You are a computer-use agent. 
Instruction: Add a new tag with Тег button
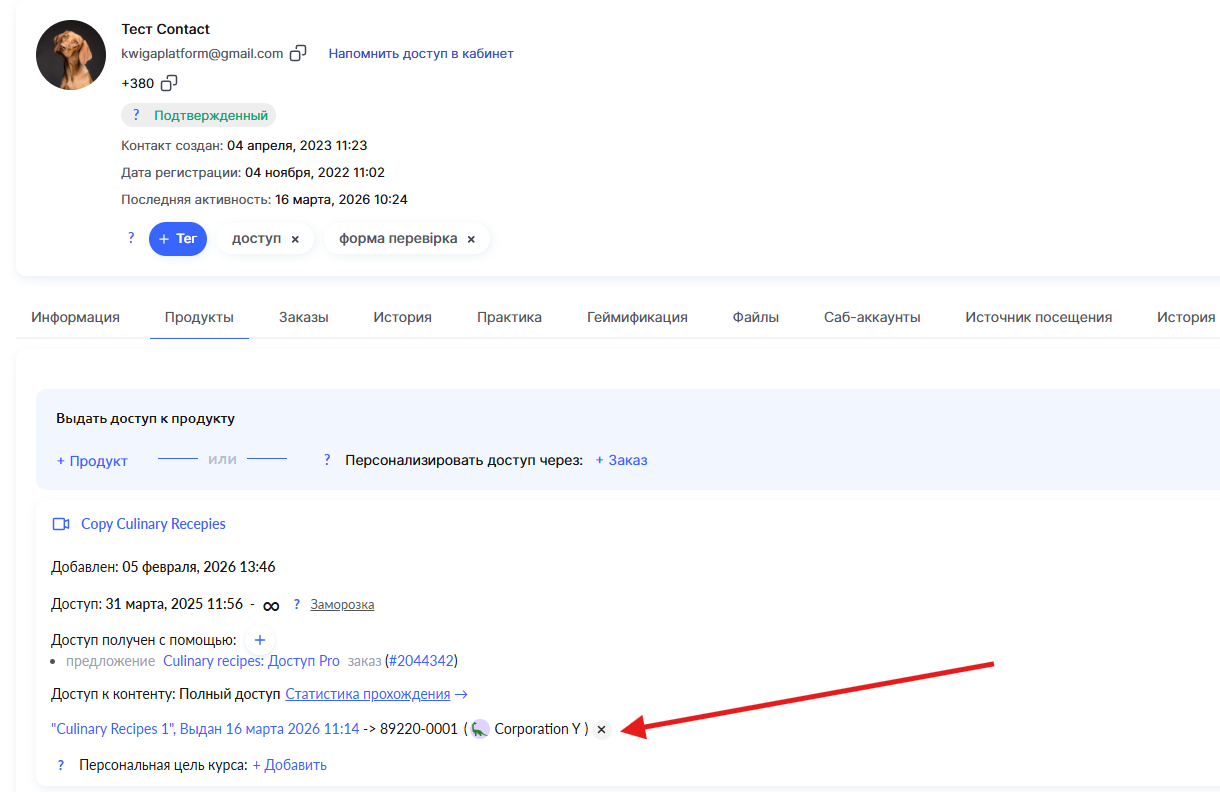coord(178,239)
